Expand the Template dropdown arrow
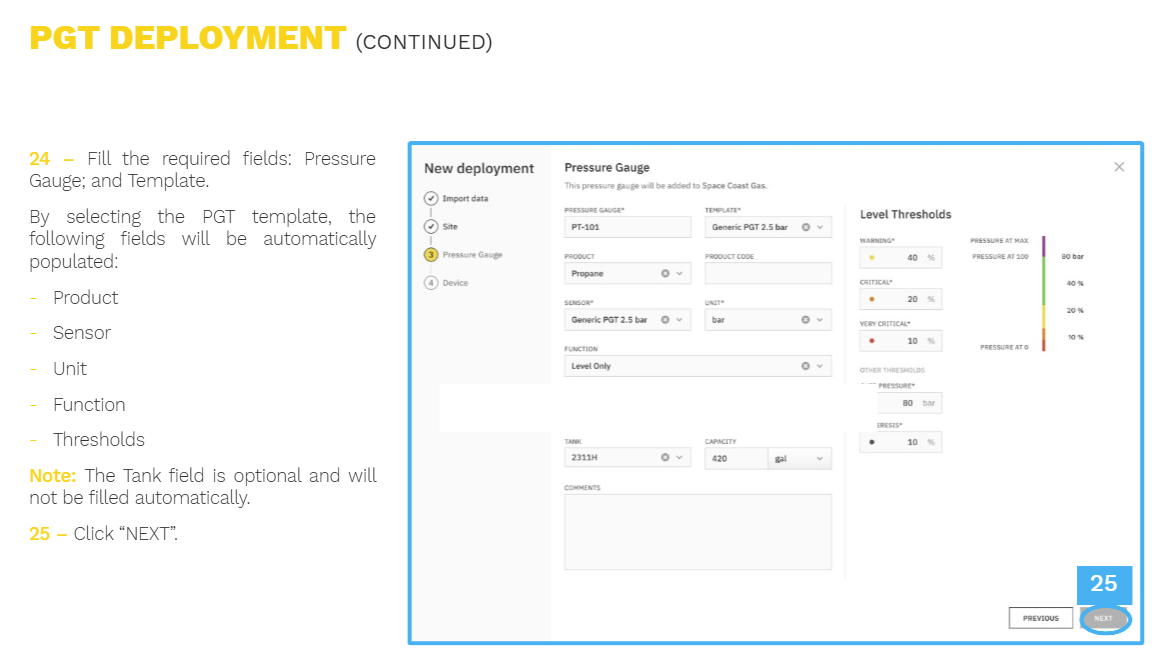The height and width of the screenshot is (652, 1172). (820, 227)
